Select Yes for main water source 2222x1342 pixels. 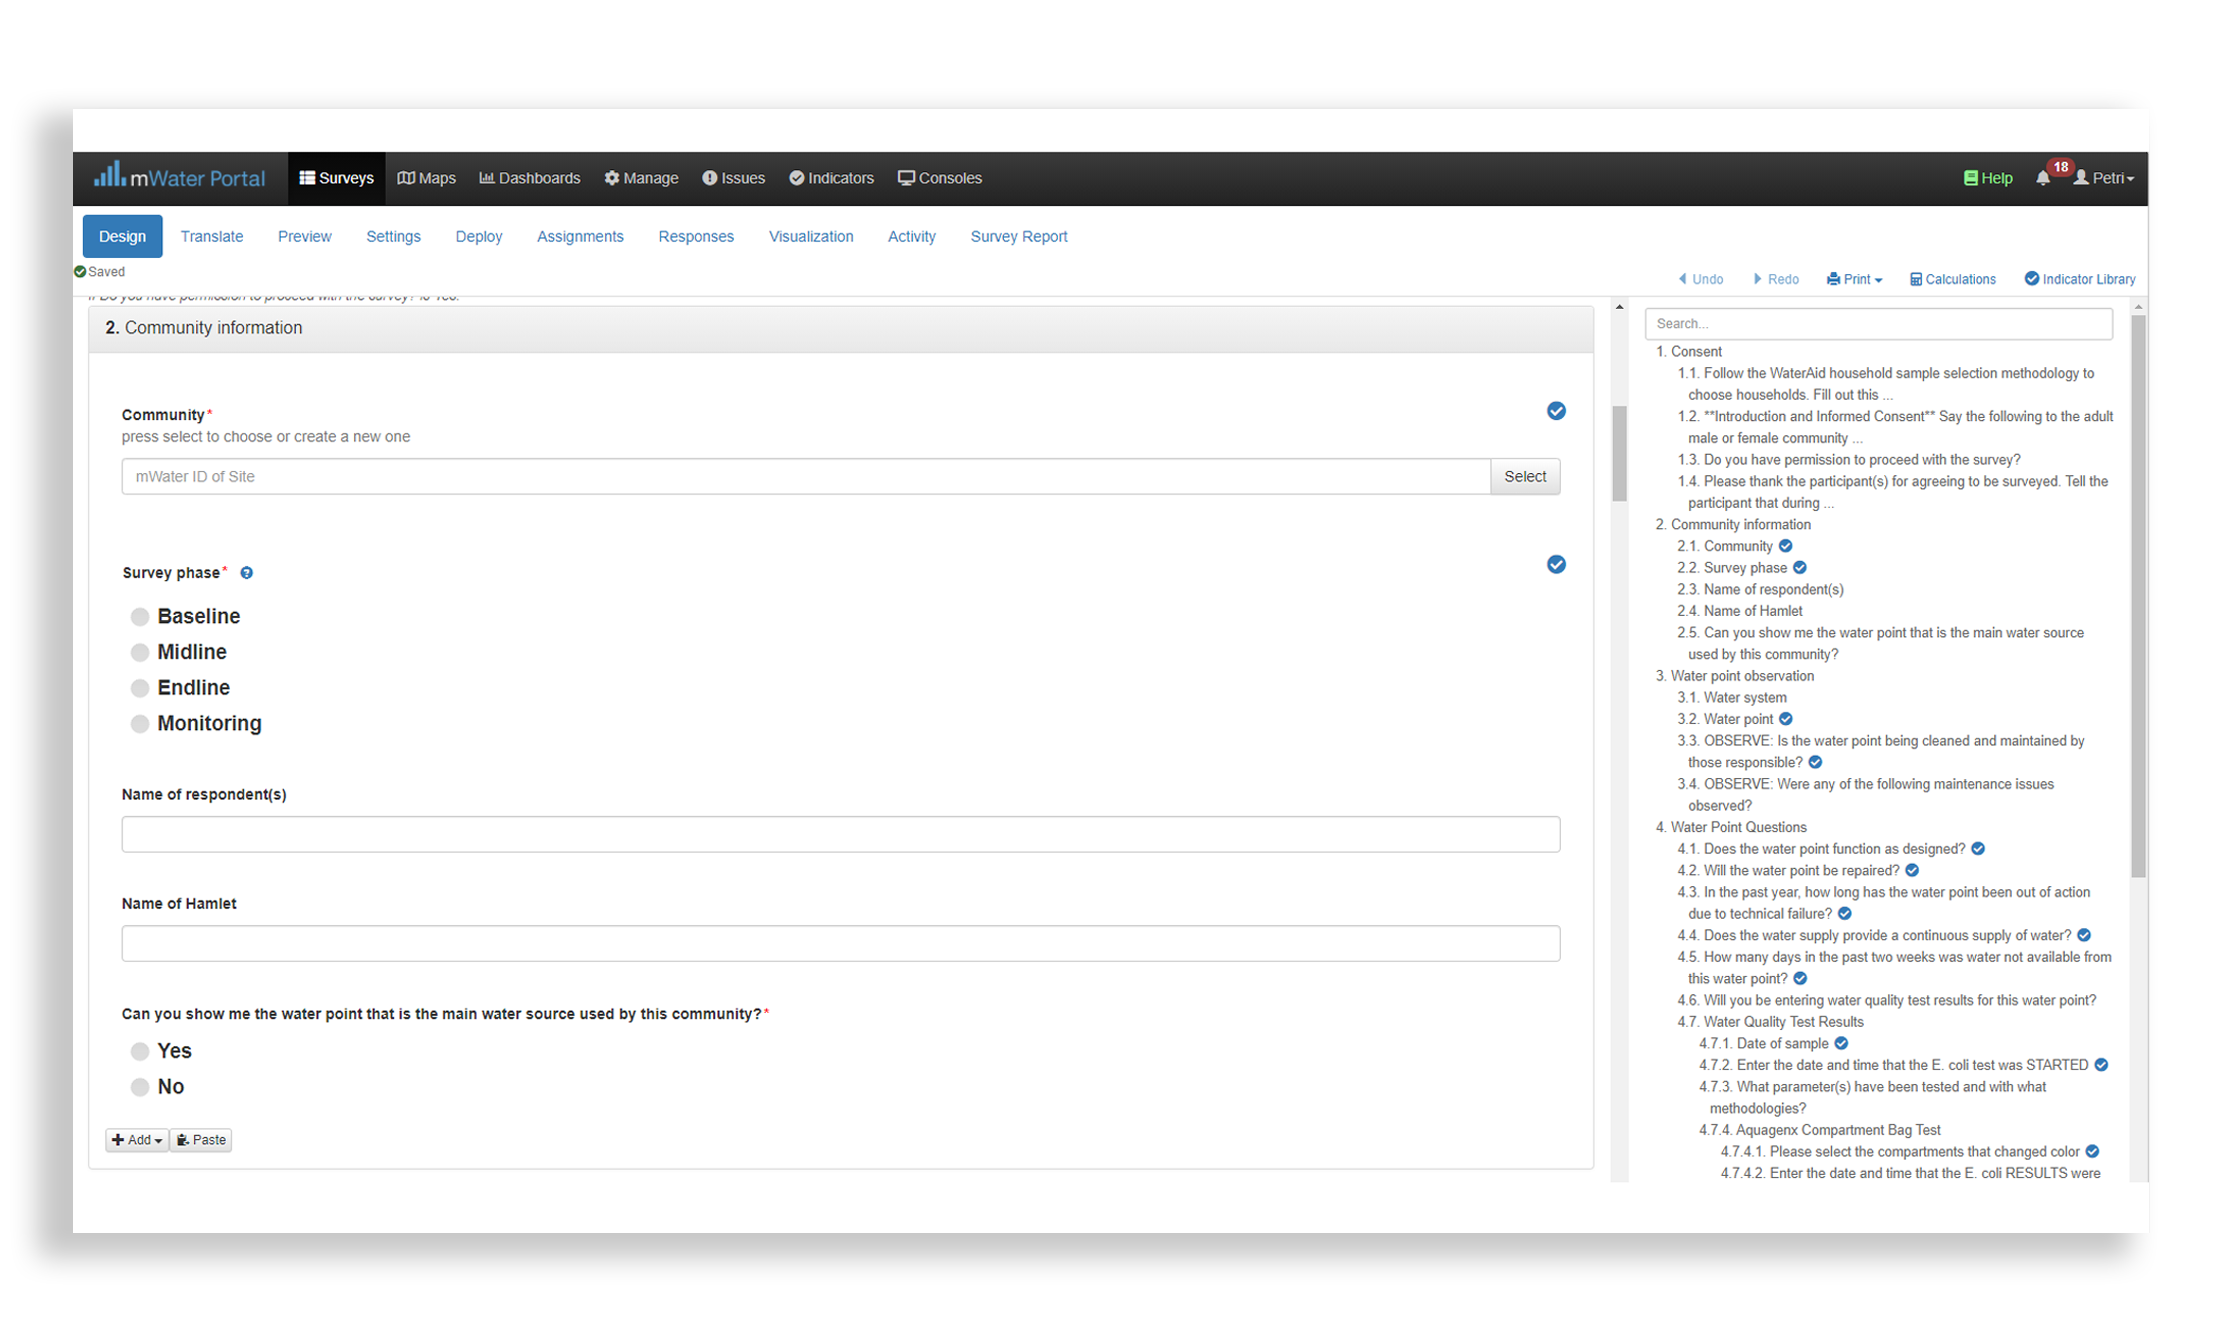[140, 1051]
